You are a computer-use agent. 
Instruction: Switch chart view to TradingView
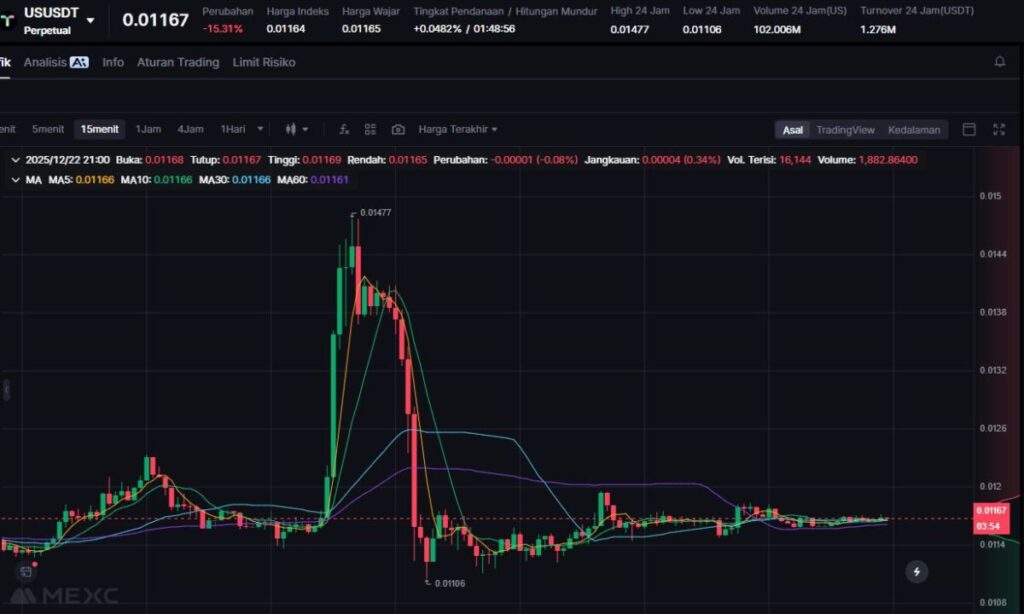coord(845,130)
